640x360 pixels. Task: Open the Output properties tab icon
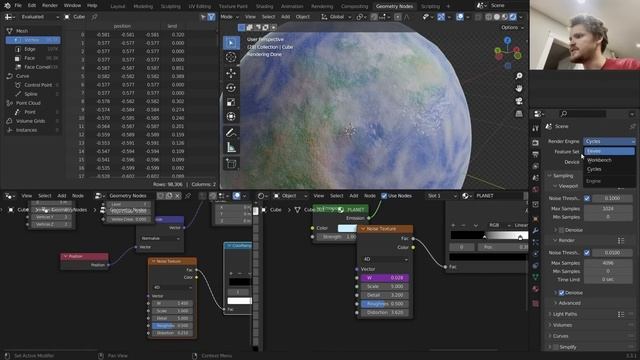click(536, 155)
